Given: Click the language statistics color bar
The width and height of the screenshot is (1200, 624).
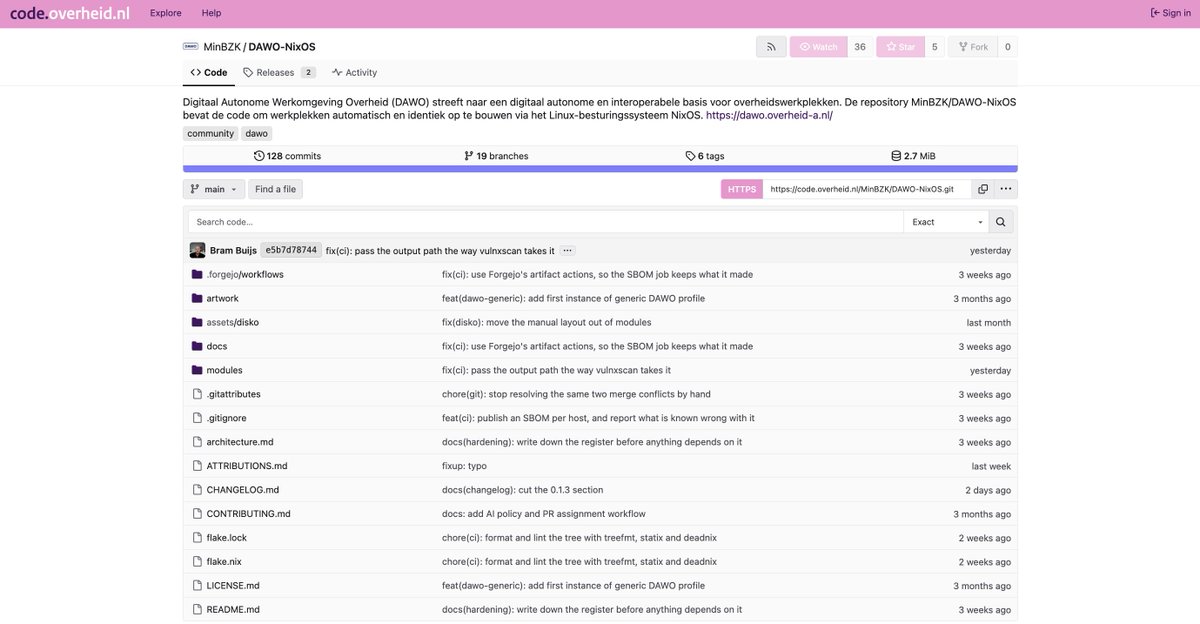Looking at the screenshot, I should click(x=600, y=169).
